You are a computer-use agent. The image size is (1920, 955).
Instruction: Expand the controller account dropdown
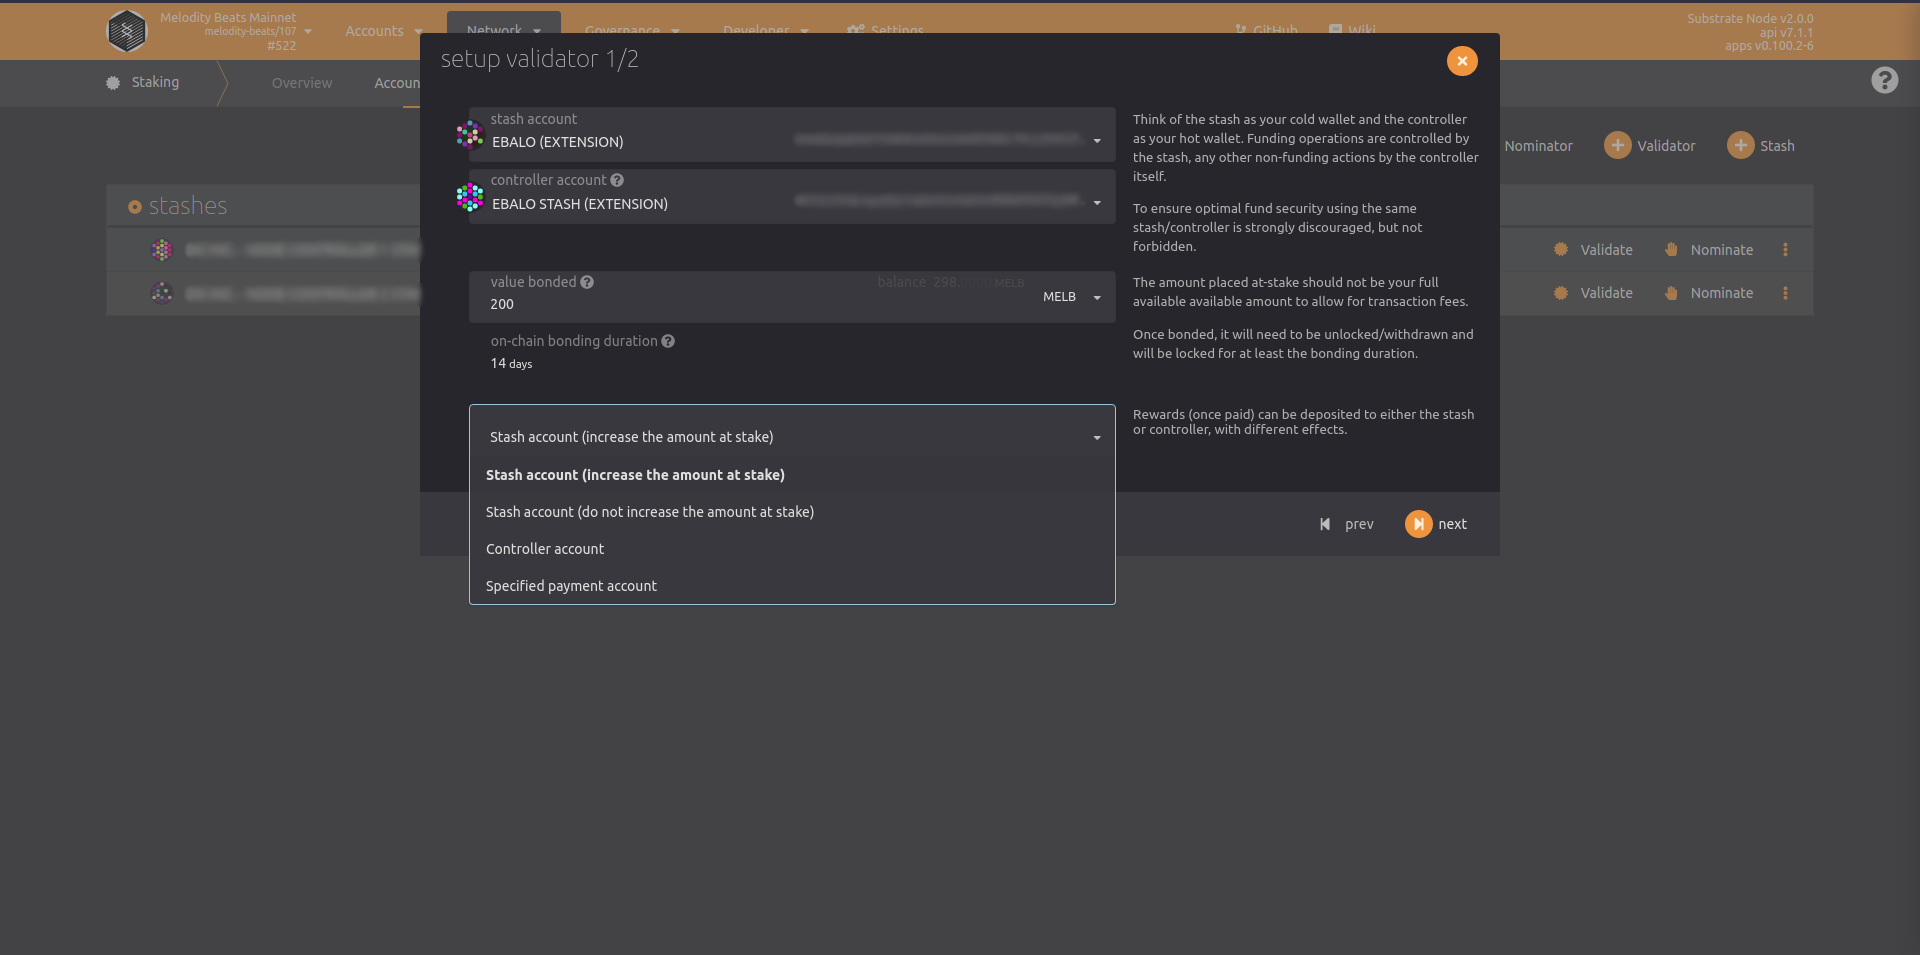click(1097, 203)
